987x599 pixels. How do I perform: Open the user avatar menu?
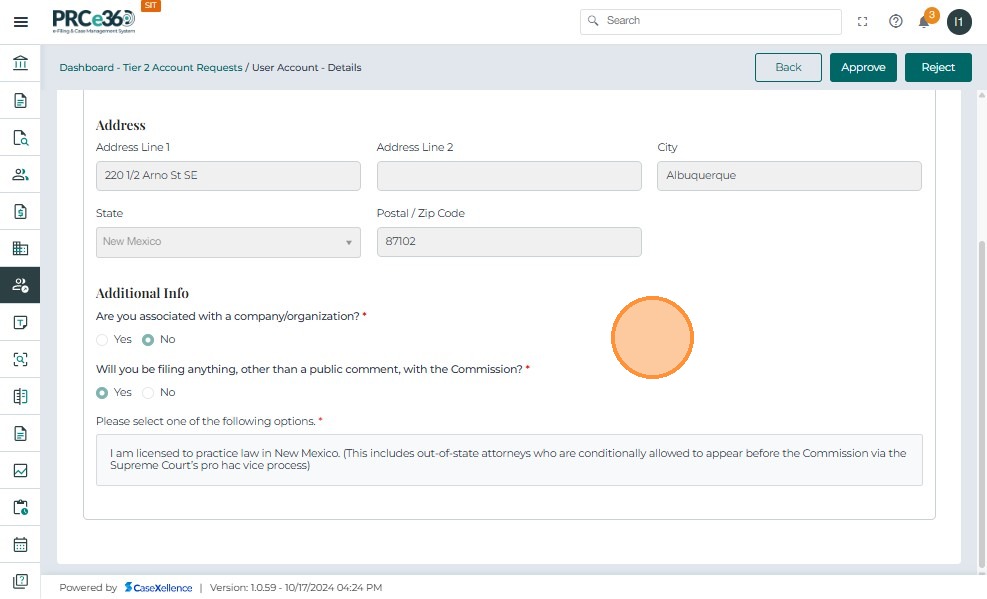pyautogui.click(x=959, y=21)
